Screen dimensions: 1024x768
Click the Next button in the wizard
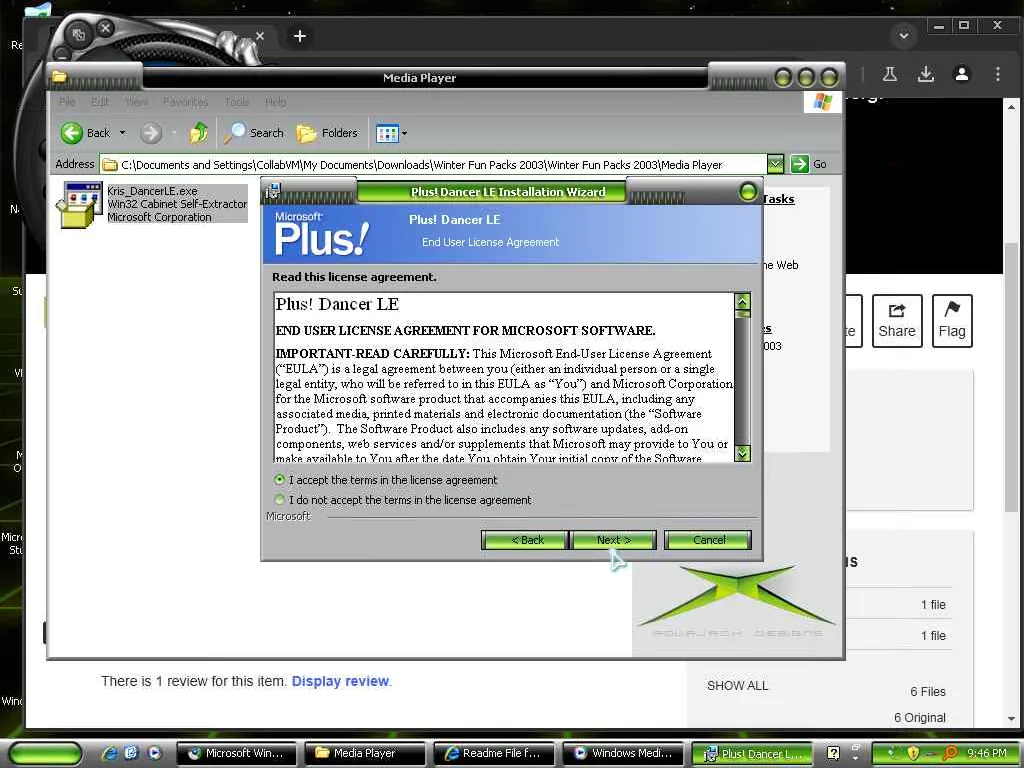point(614,540)
